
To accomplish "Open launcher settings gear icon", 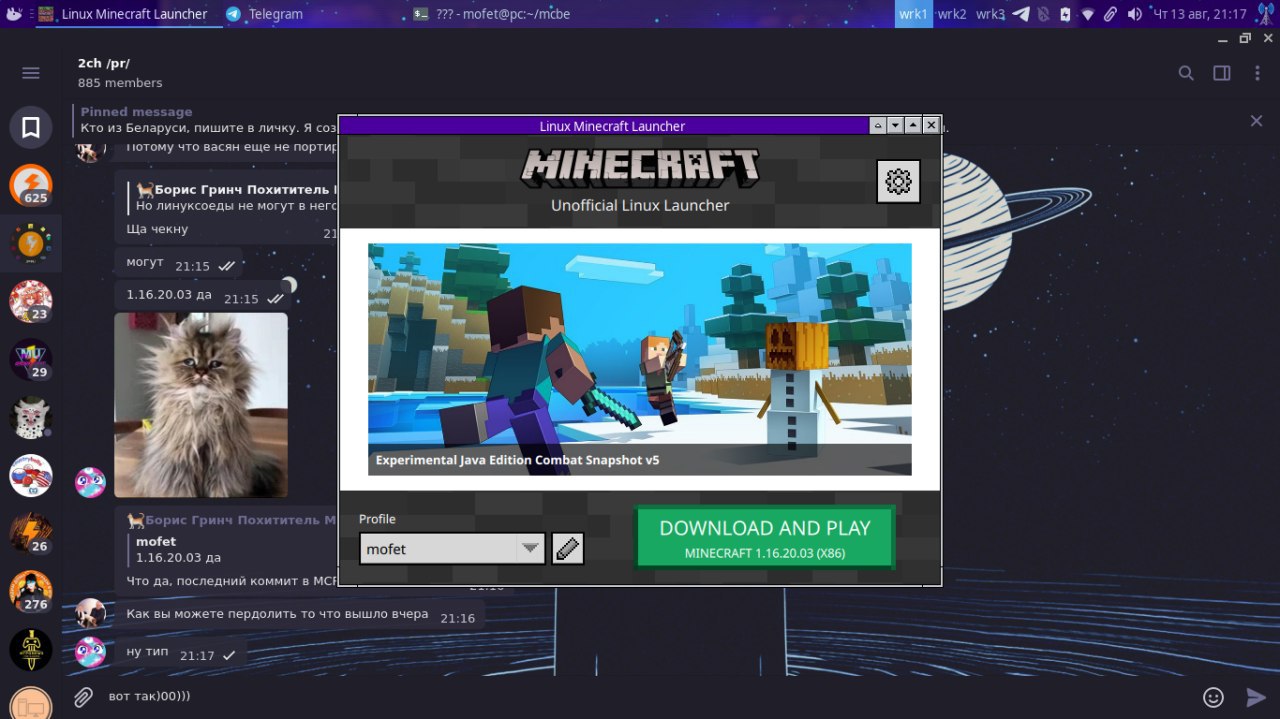I will [898, 181].
